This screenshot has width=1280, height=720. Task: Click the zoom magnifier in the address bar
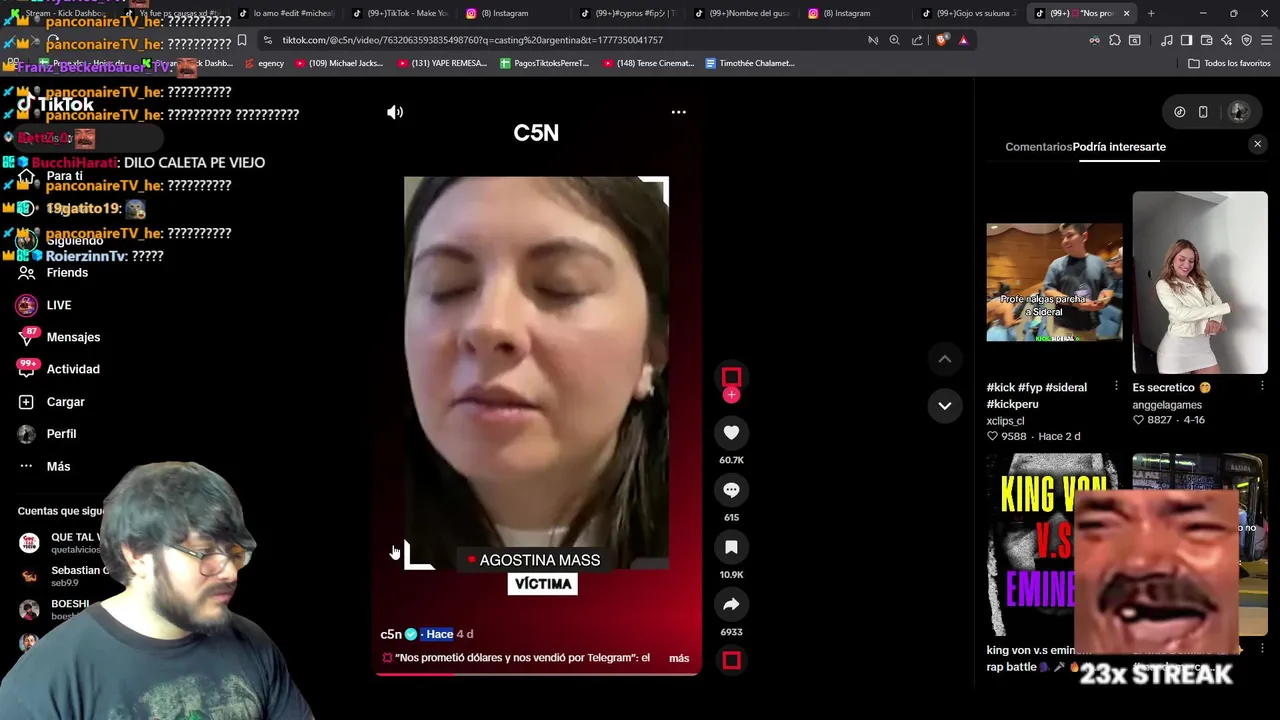tap(895, 40)
